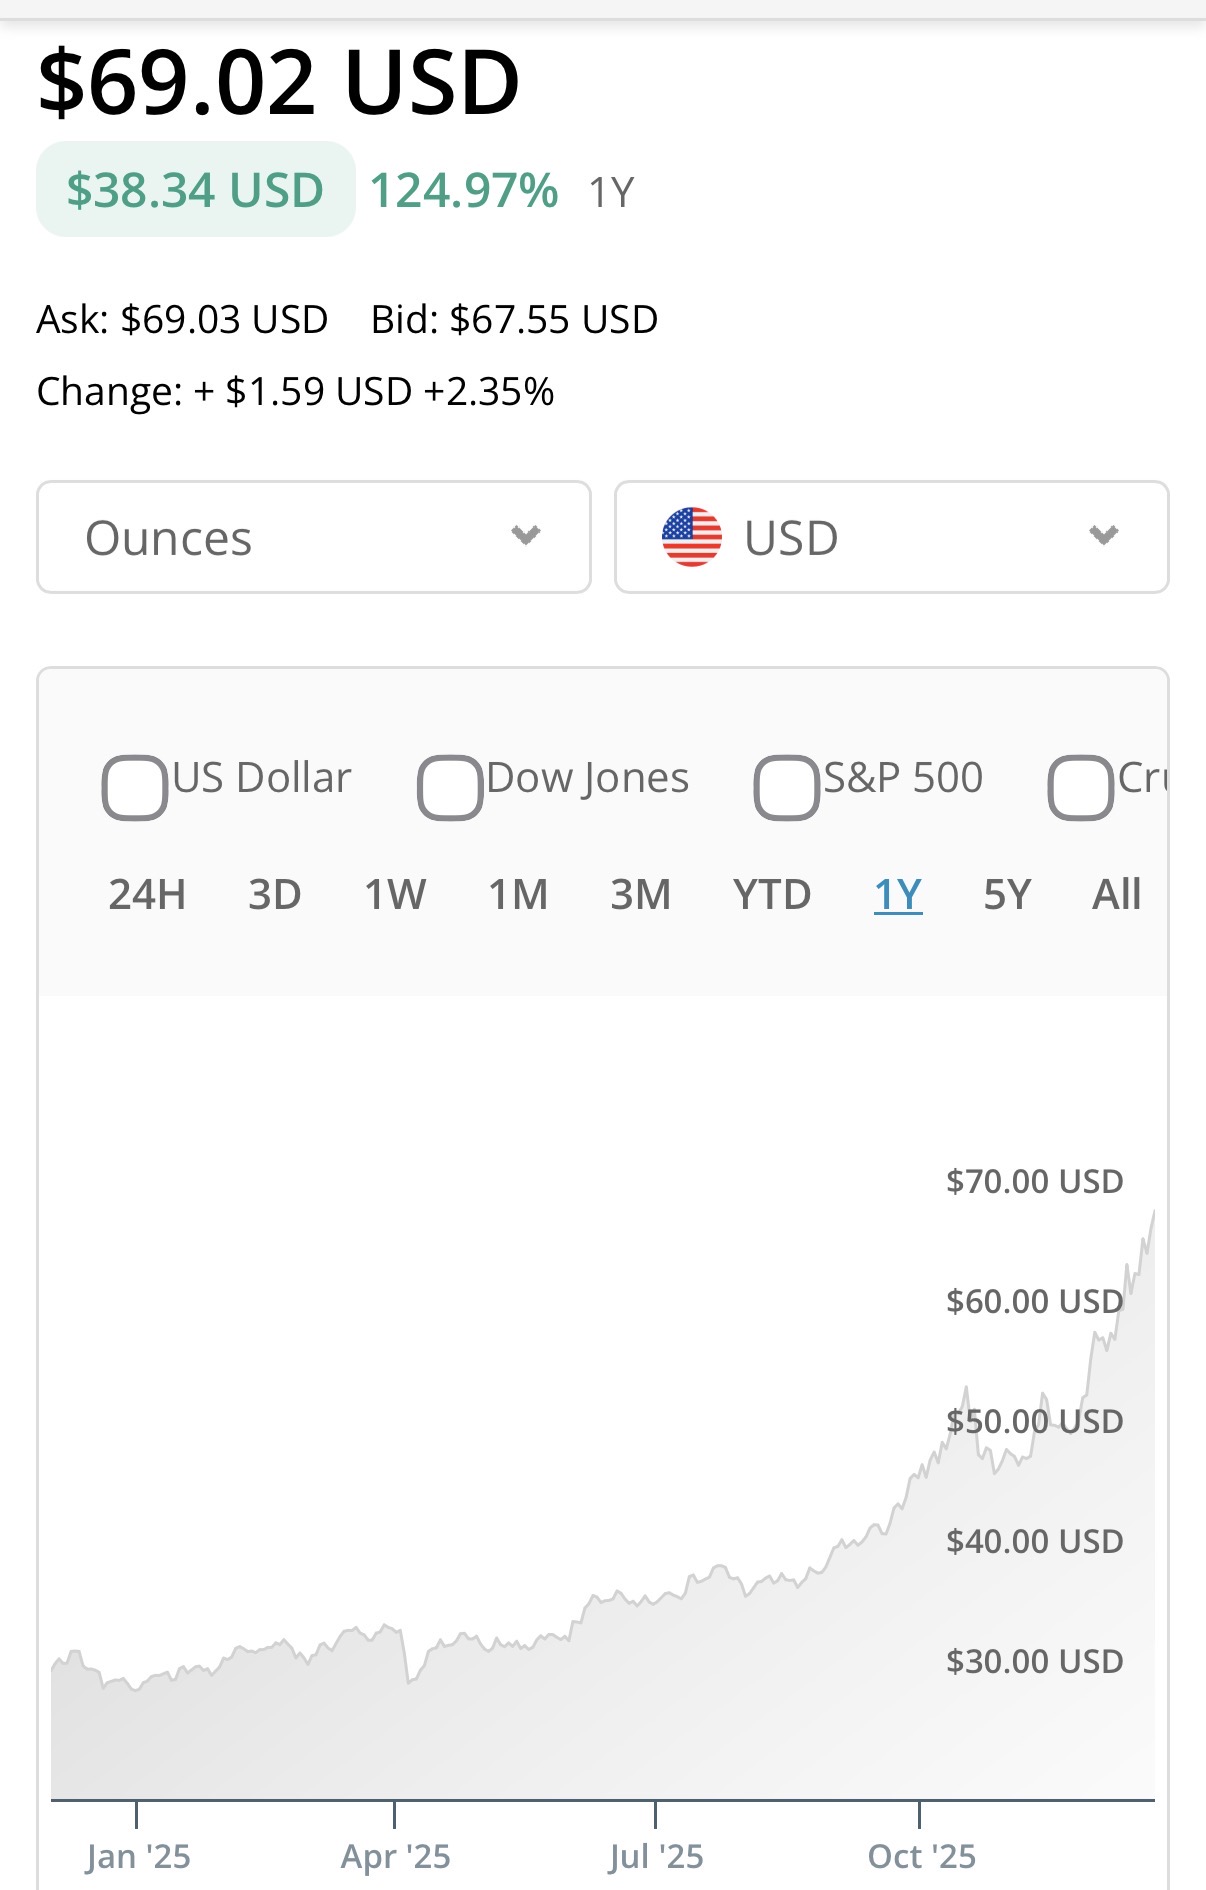
Task: Tick the partially visible Crude checkbox
Action: pos(1080,788)
